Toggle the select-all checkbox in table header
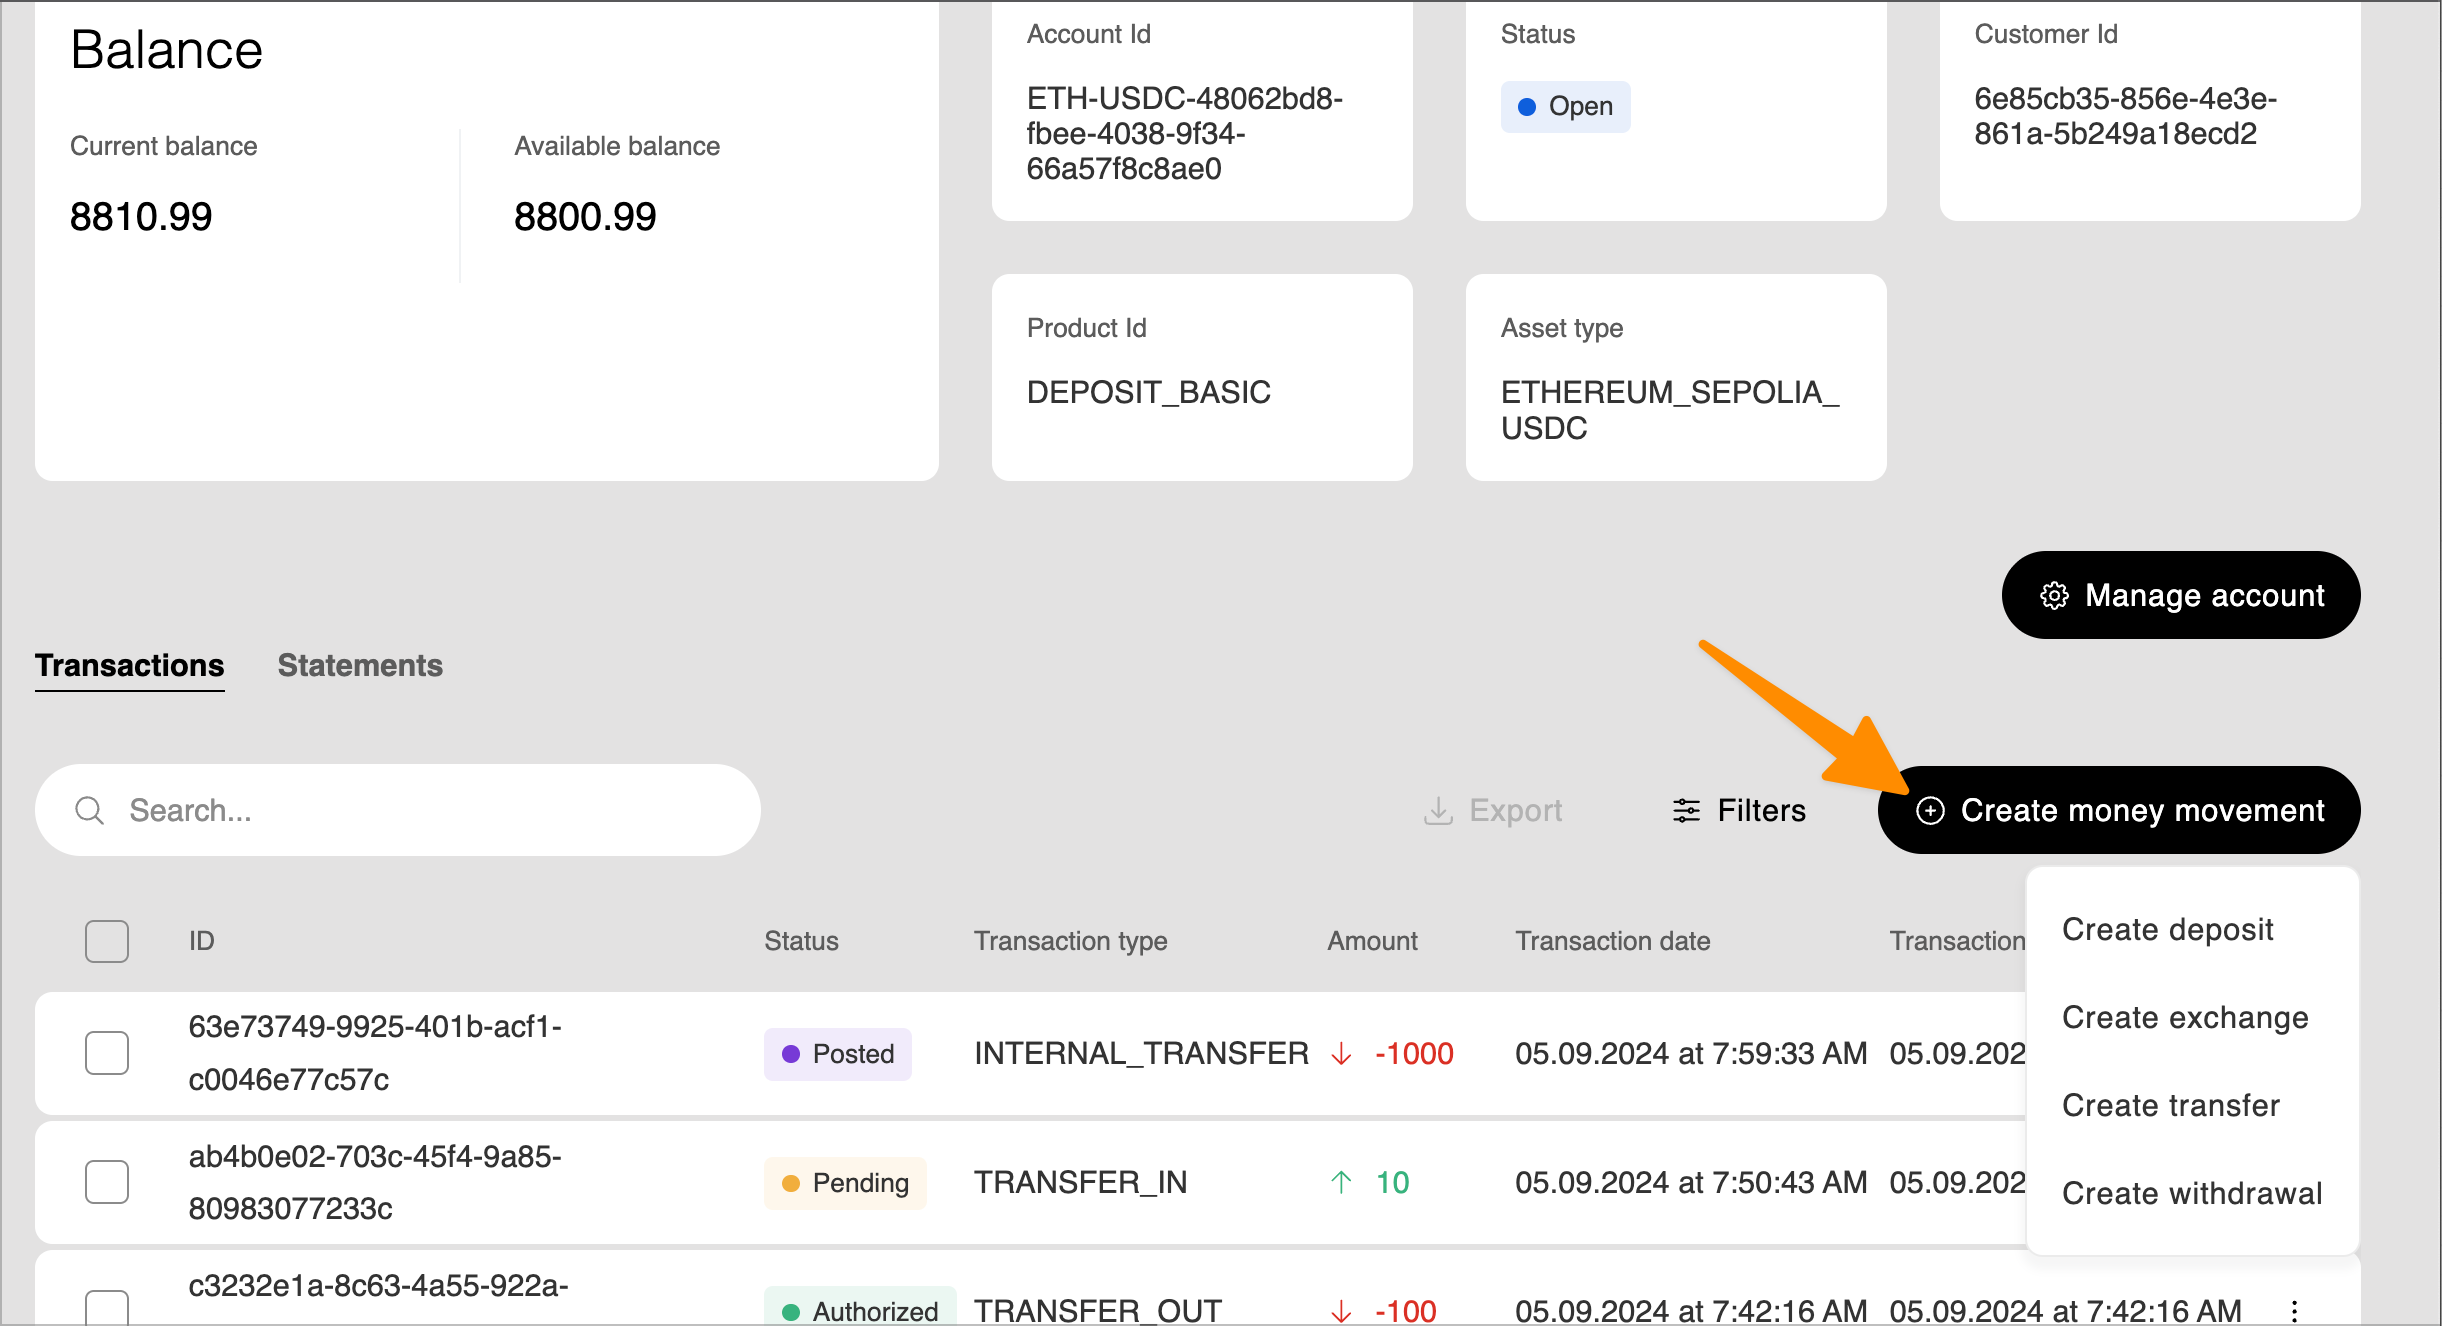The width and height of the screenshot is (2442, 1326). coord(107,941)
